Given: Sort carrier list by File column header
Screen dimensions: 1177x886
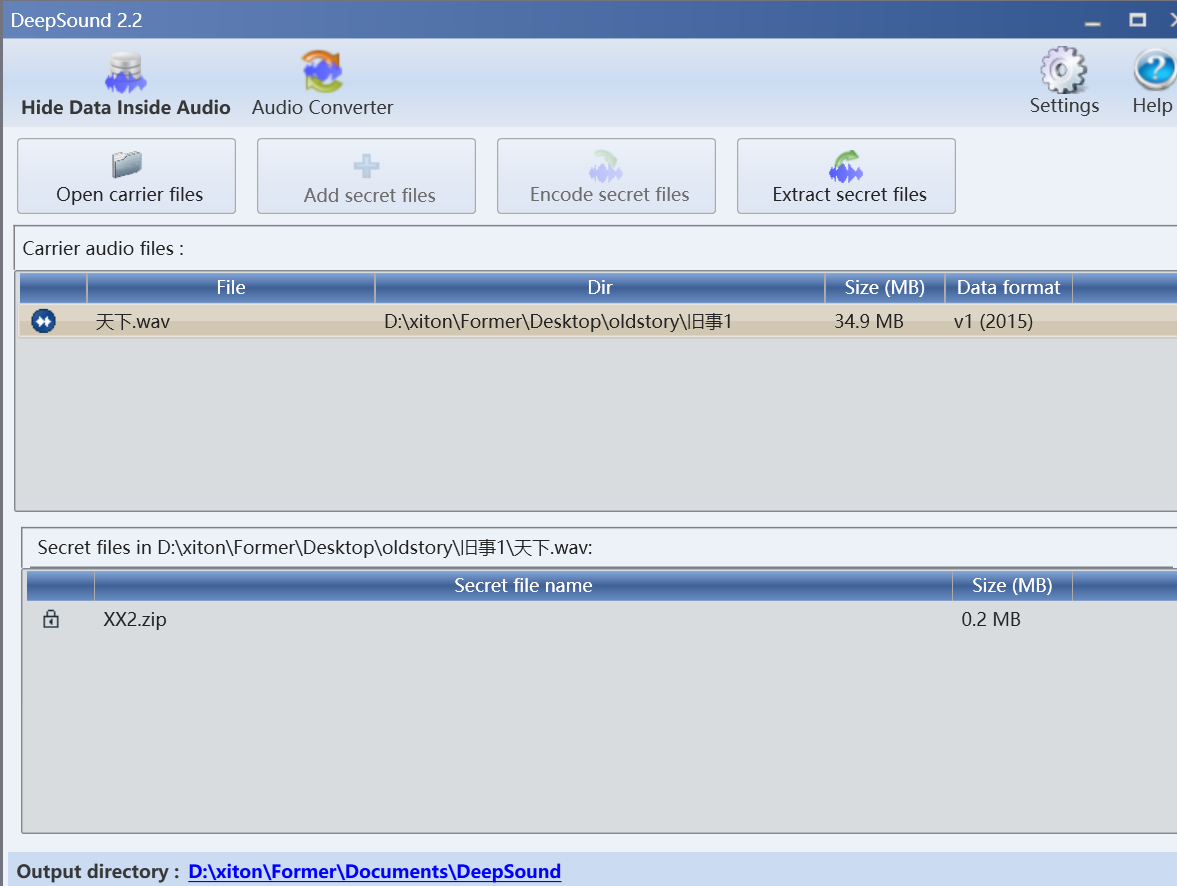Looking at the screenshot, I should coord(231,288).
